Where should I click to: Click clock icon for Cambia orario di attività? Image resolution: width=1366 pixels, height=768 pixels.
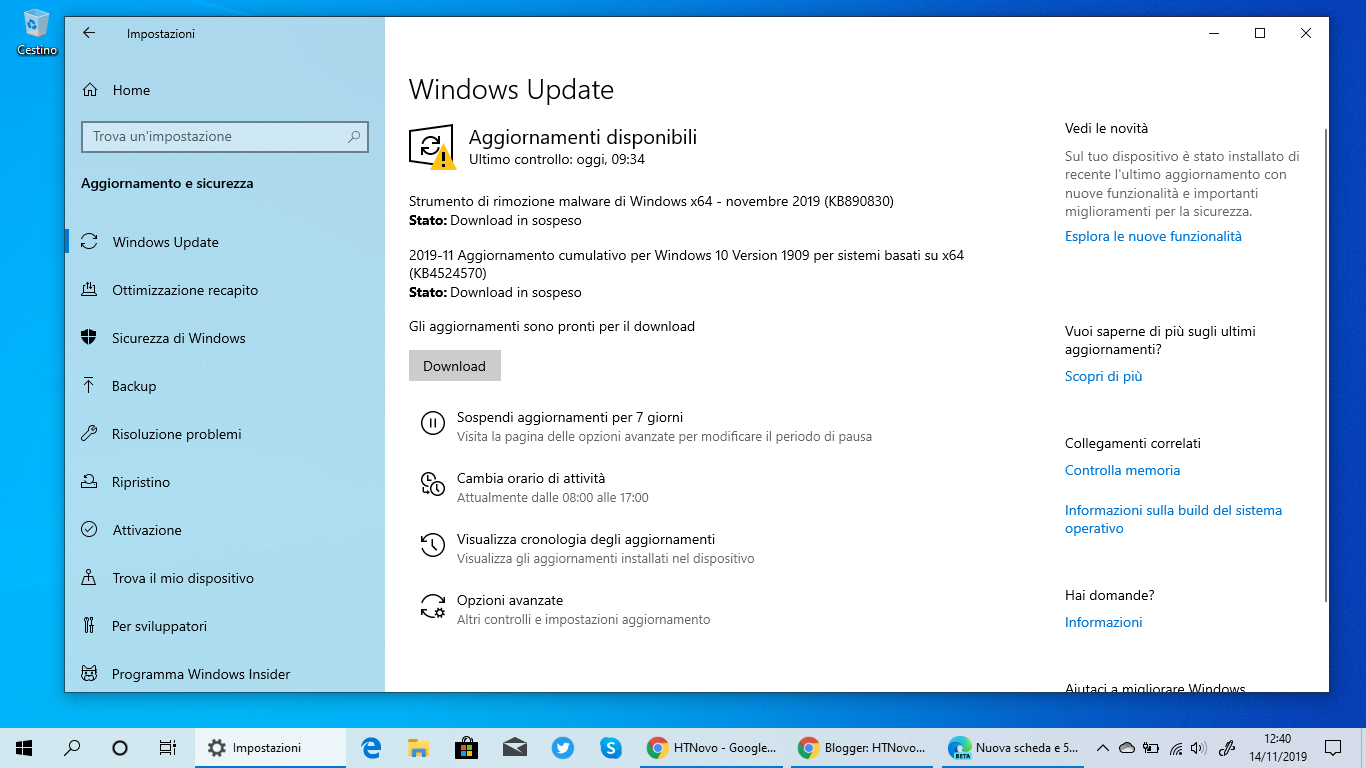click(432, 485)
